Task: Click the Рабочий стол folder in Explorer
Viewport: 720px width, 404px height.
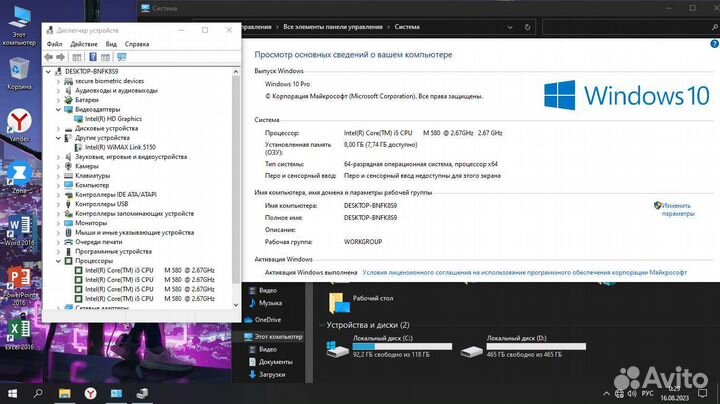Action: tap(361, 303)
